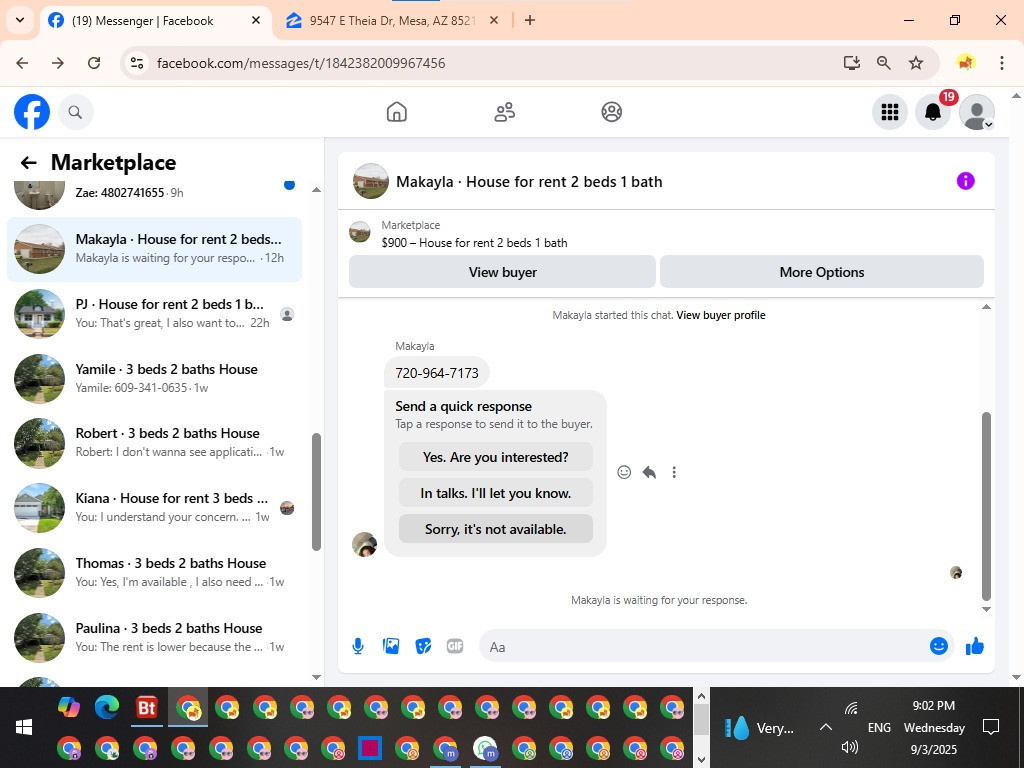
Task: Open PJ House for rent conversation
Action: tap(155, 313)
